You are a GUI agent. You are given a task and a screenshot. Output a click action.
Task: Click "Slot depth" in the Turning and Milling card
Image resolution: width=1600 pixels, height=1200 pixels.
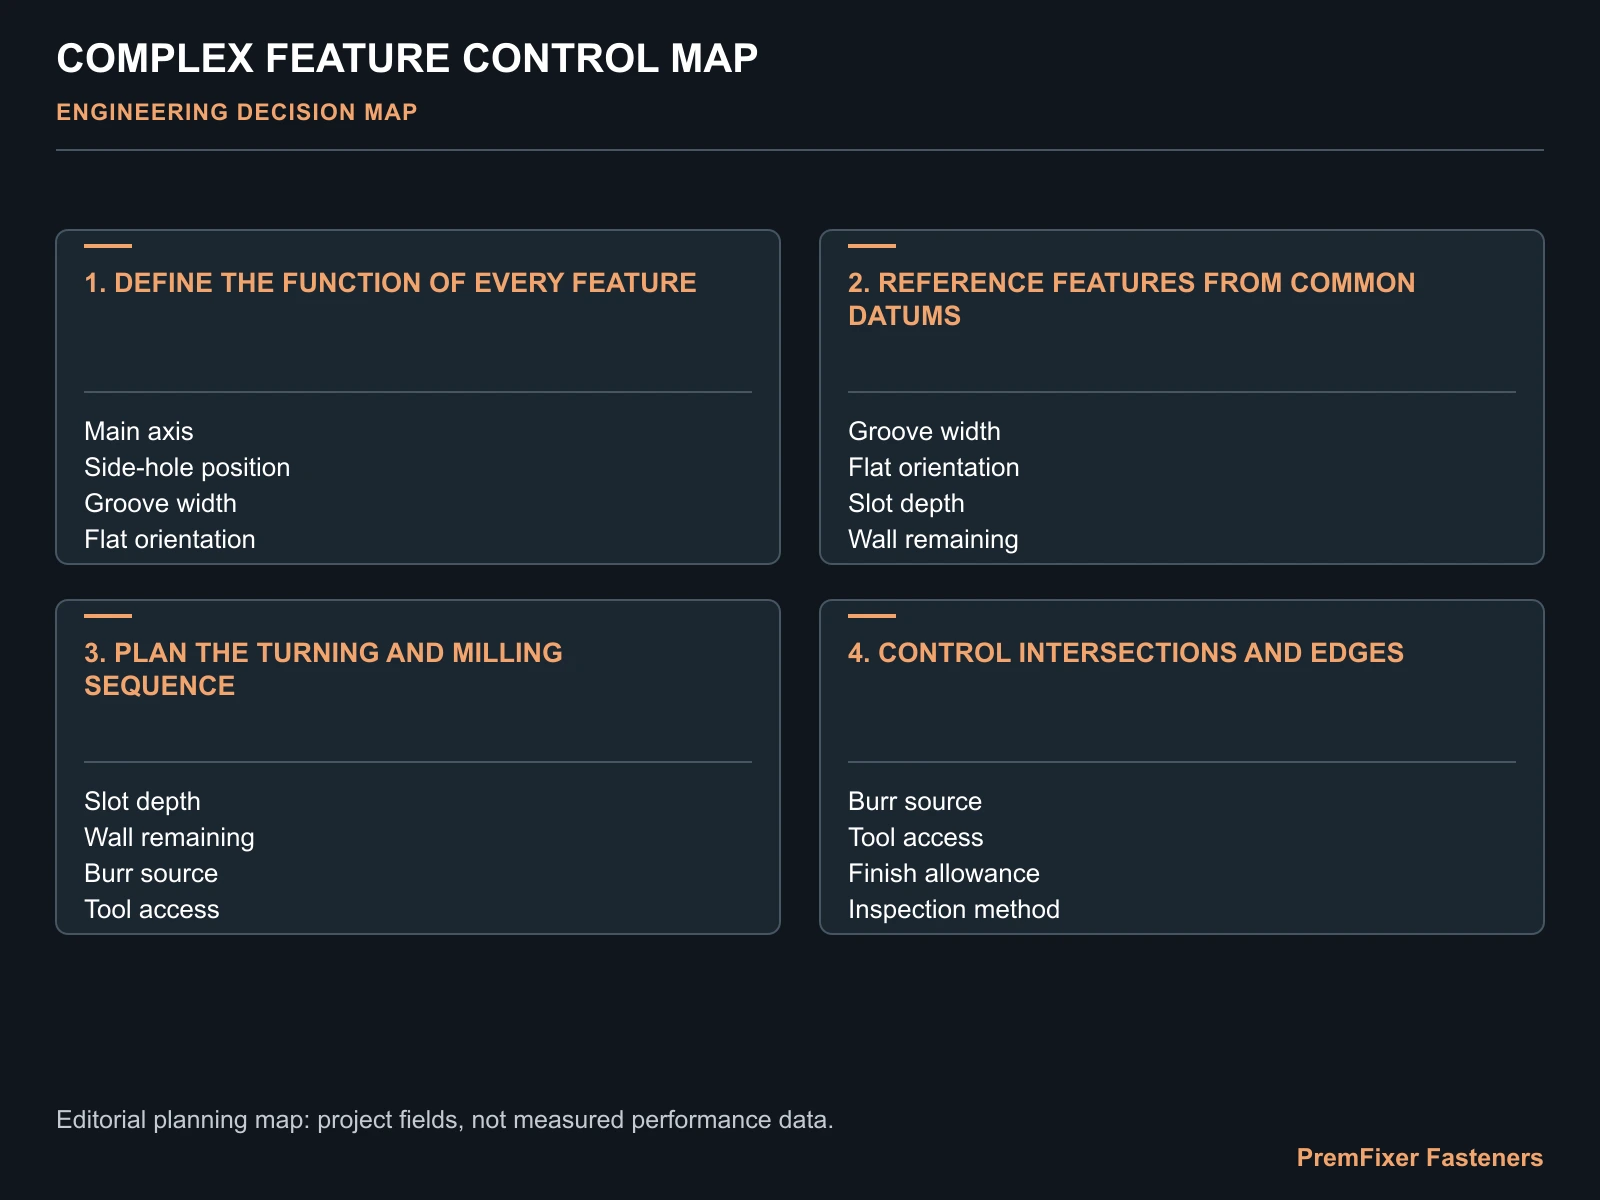coord(142,801)
